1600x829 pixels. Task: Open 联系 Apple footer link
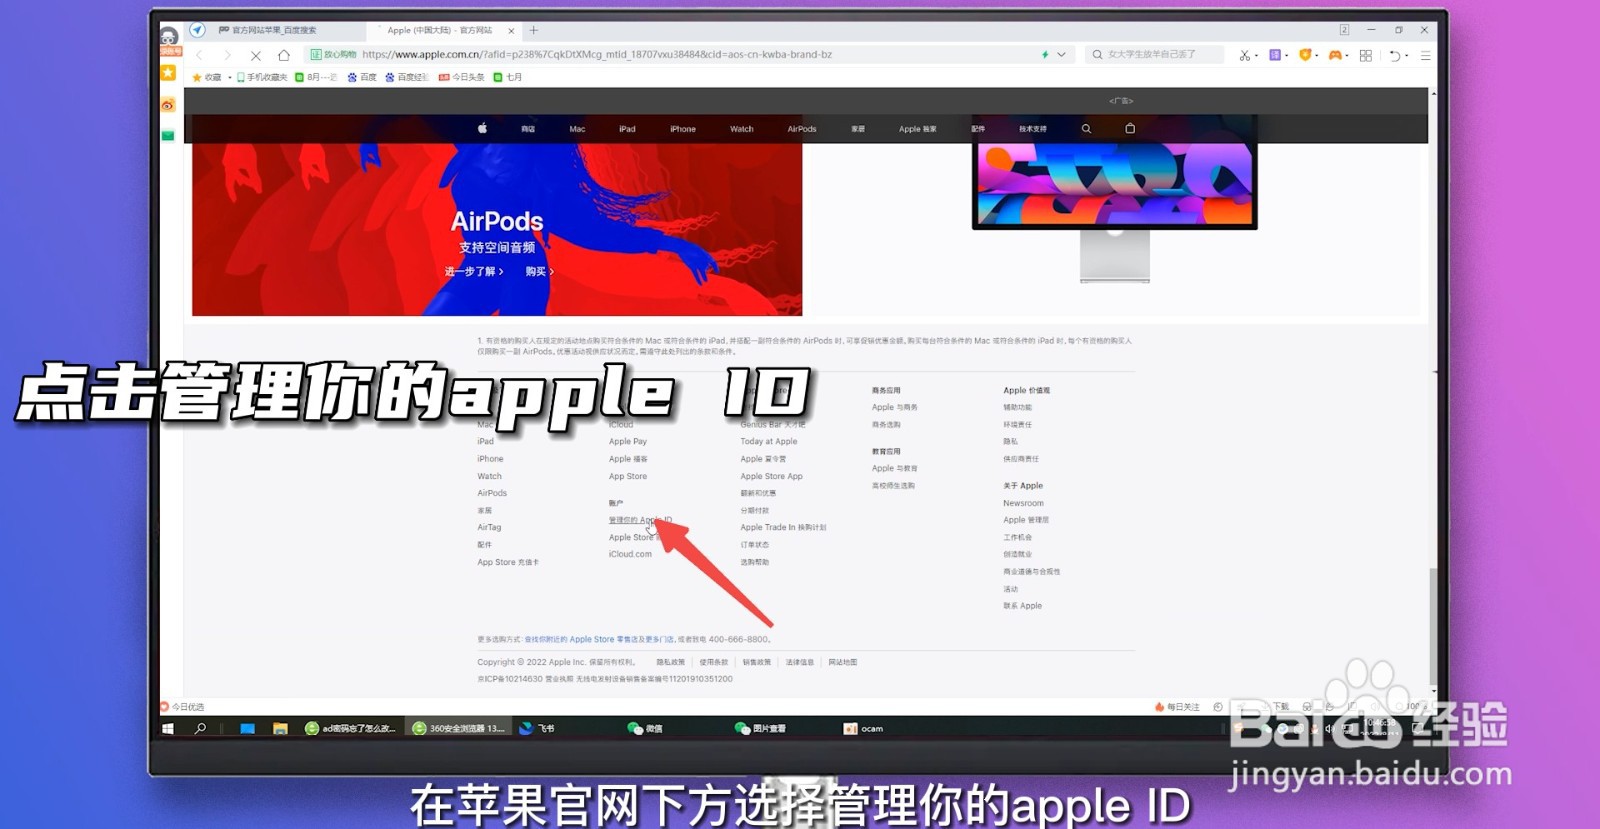point(1022,606)
